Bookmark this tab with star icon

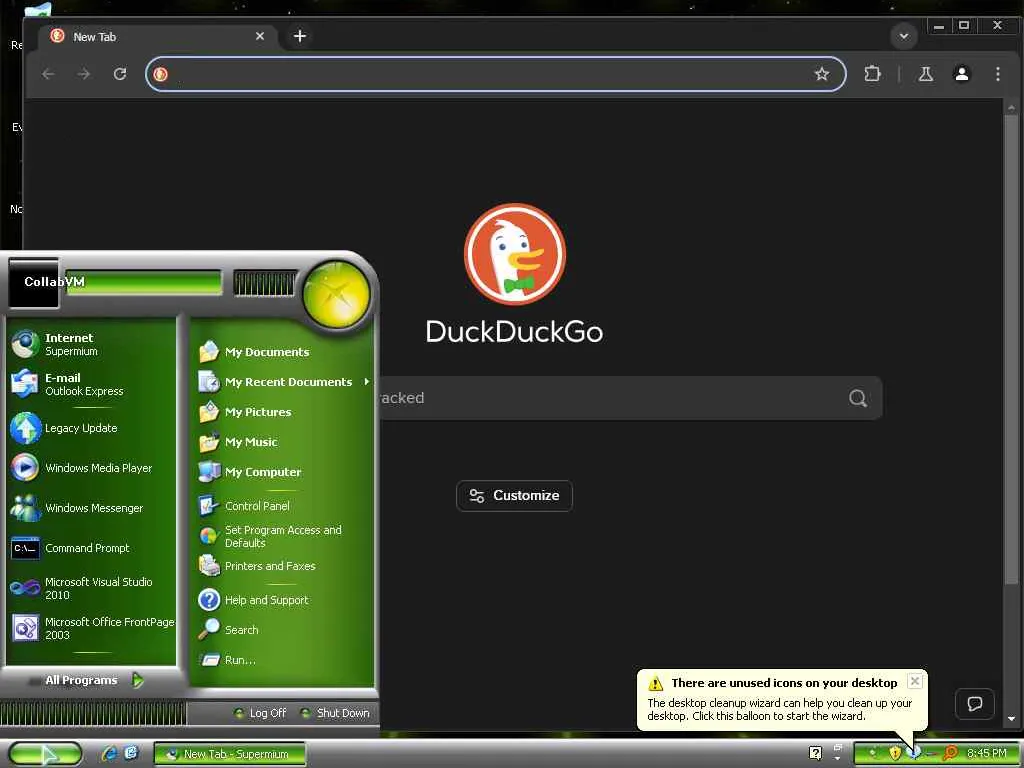pyautogui.click(x=822, y=74)
